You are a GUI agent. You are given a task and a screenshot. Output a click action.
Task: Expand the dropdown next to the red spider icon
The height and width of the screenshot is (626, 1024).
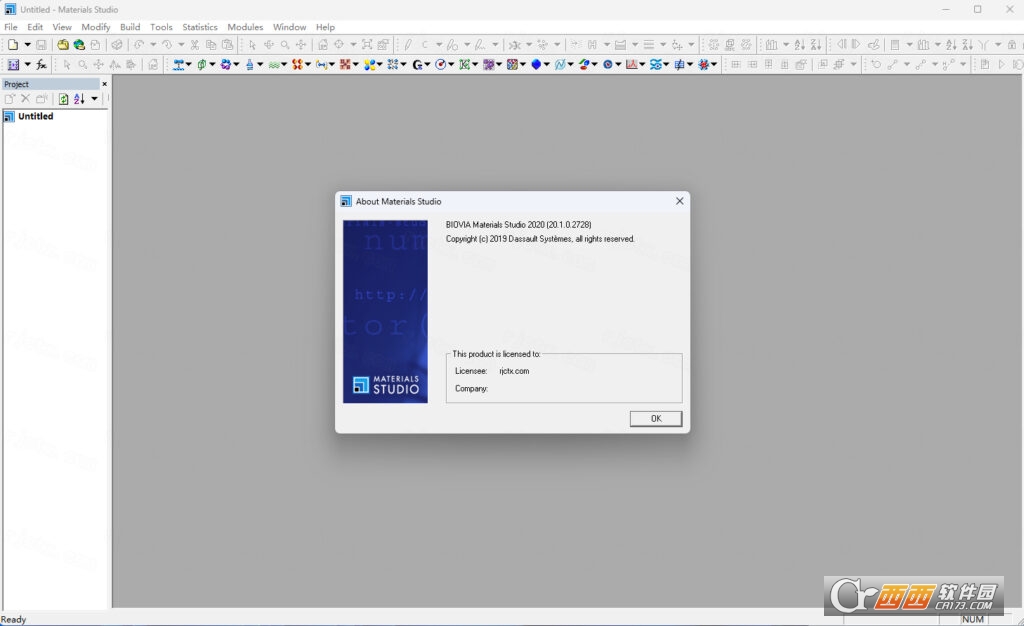(x=714, y=64)
